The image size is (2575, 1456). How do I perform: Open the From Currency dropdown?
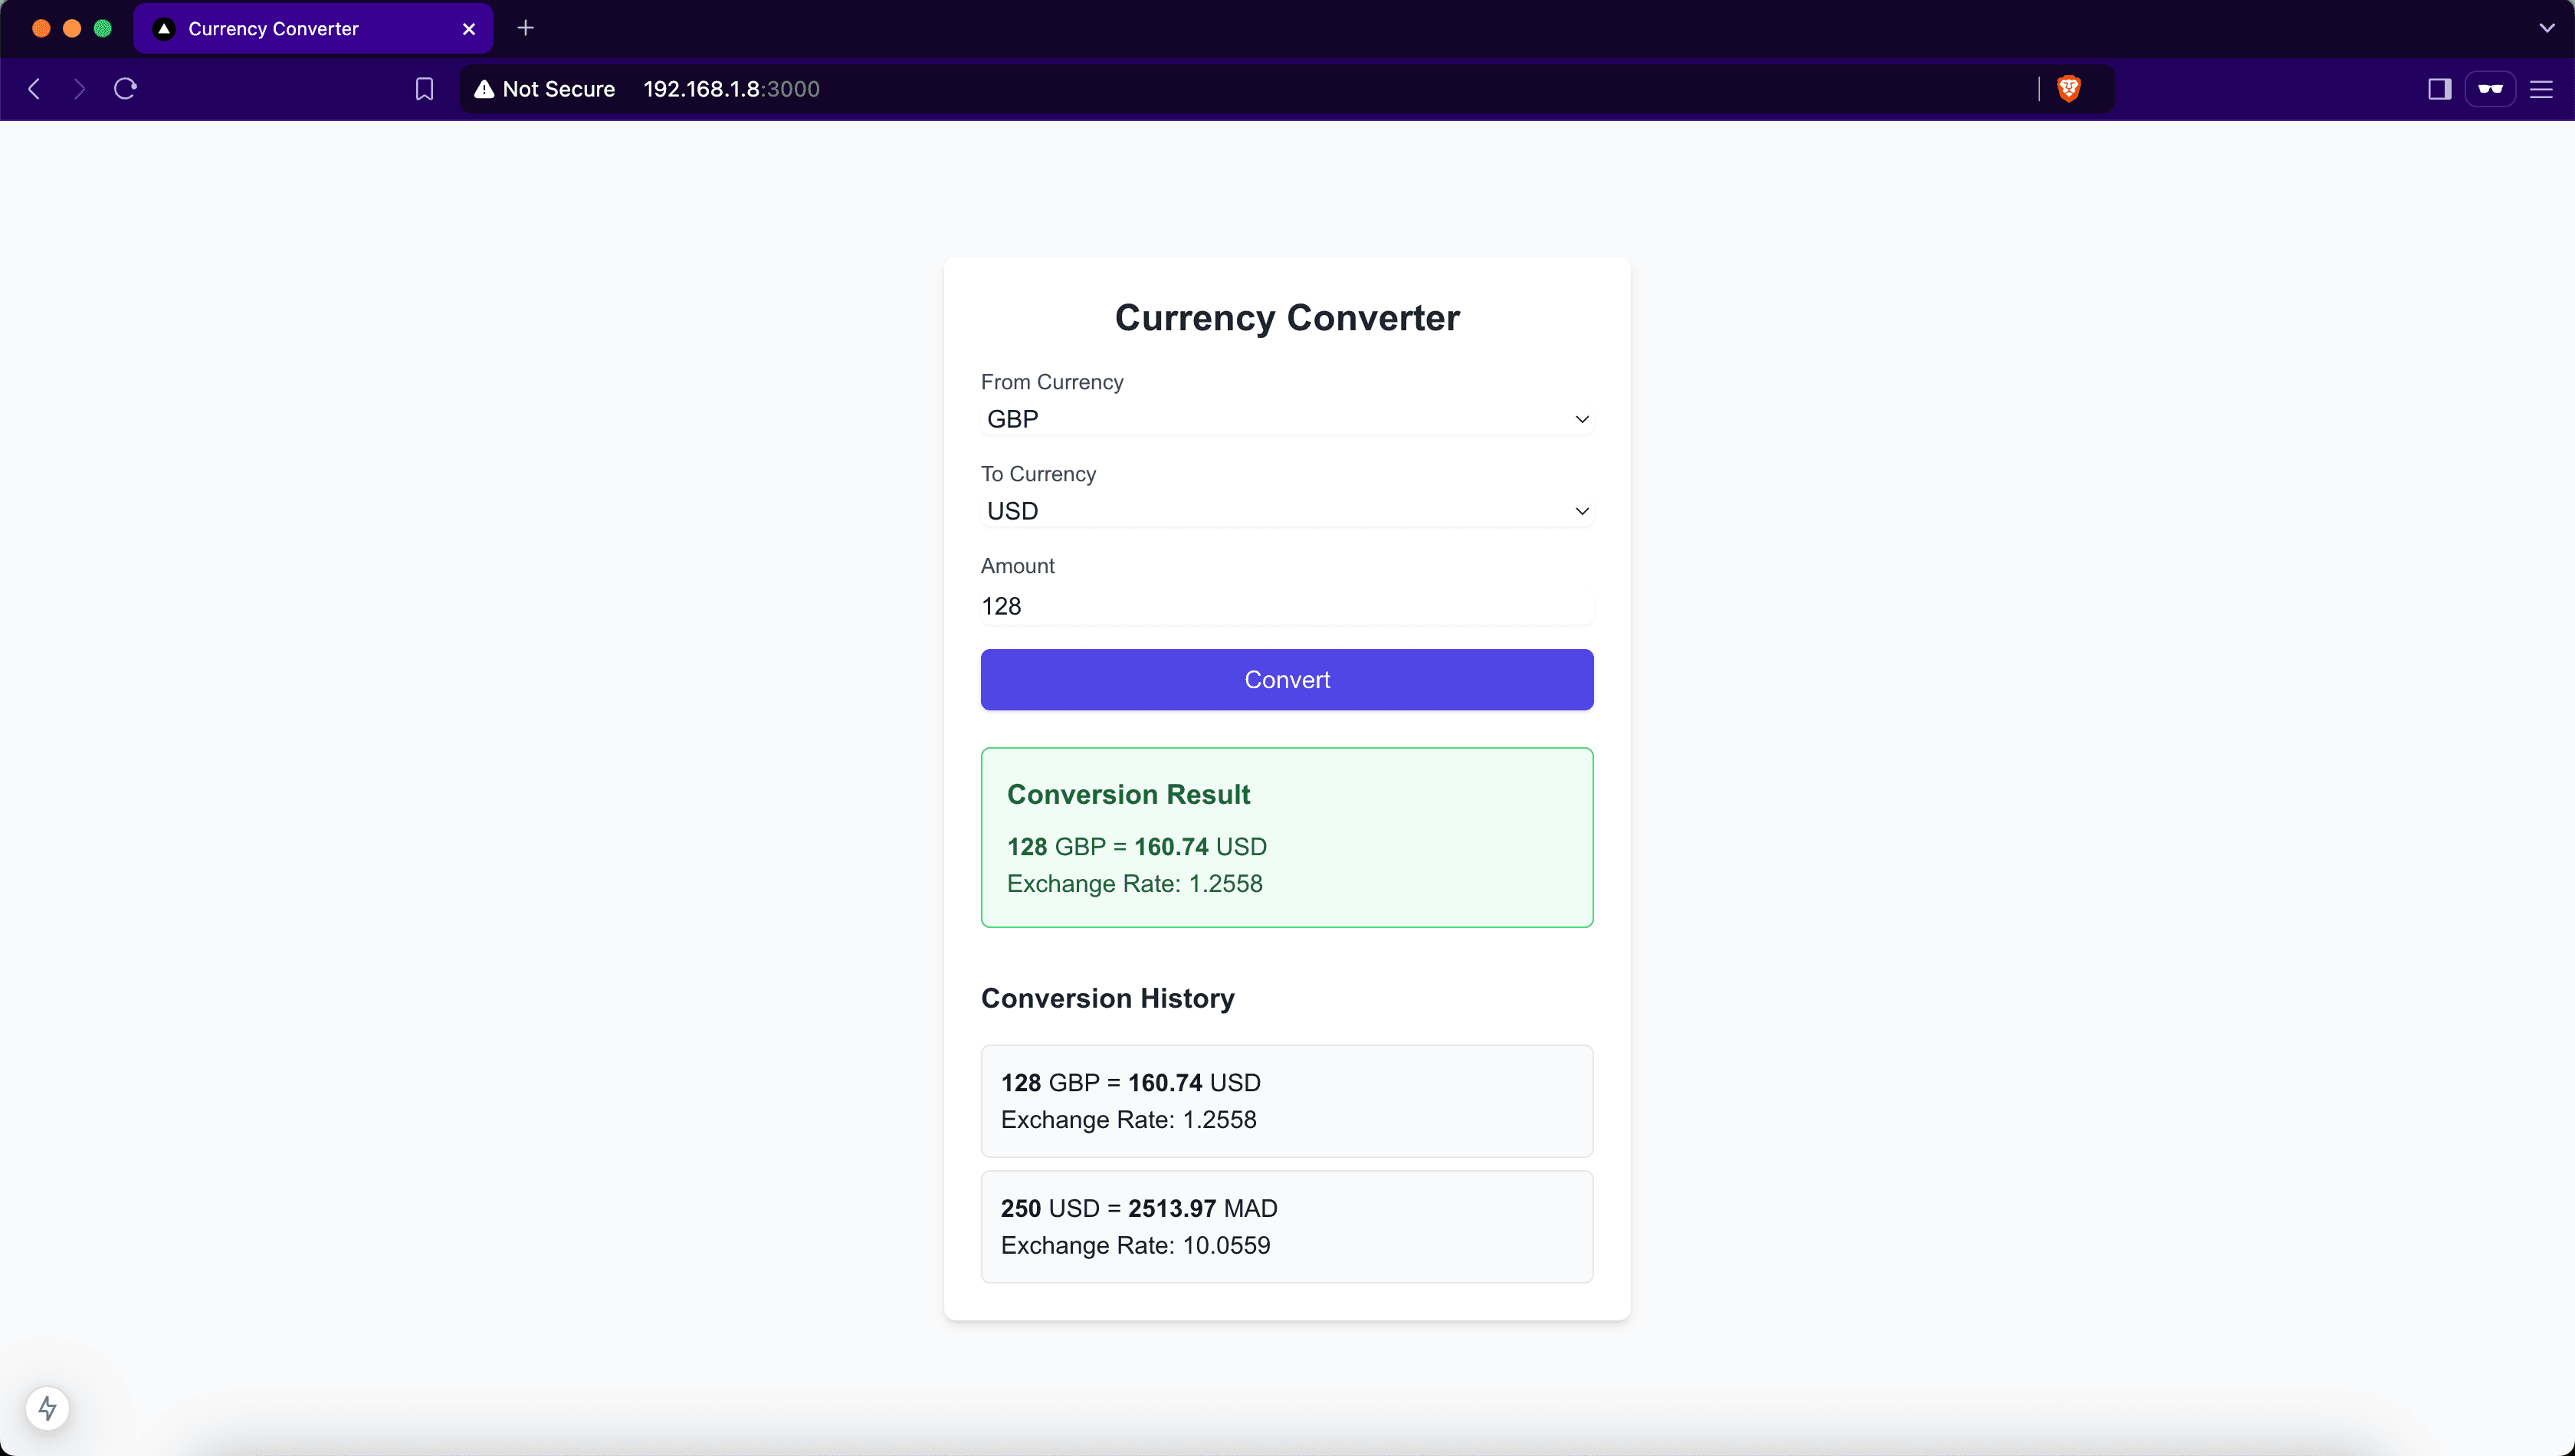tap(1287, 419)
